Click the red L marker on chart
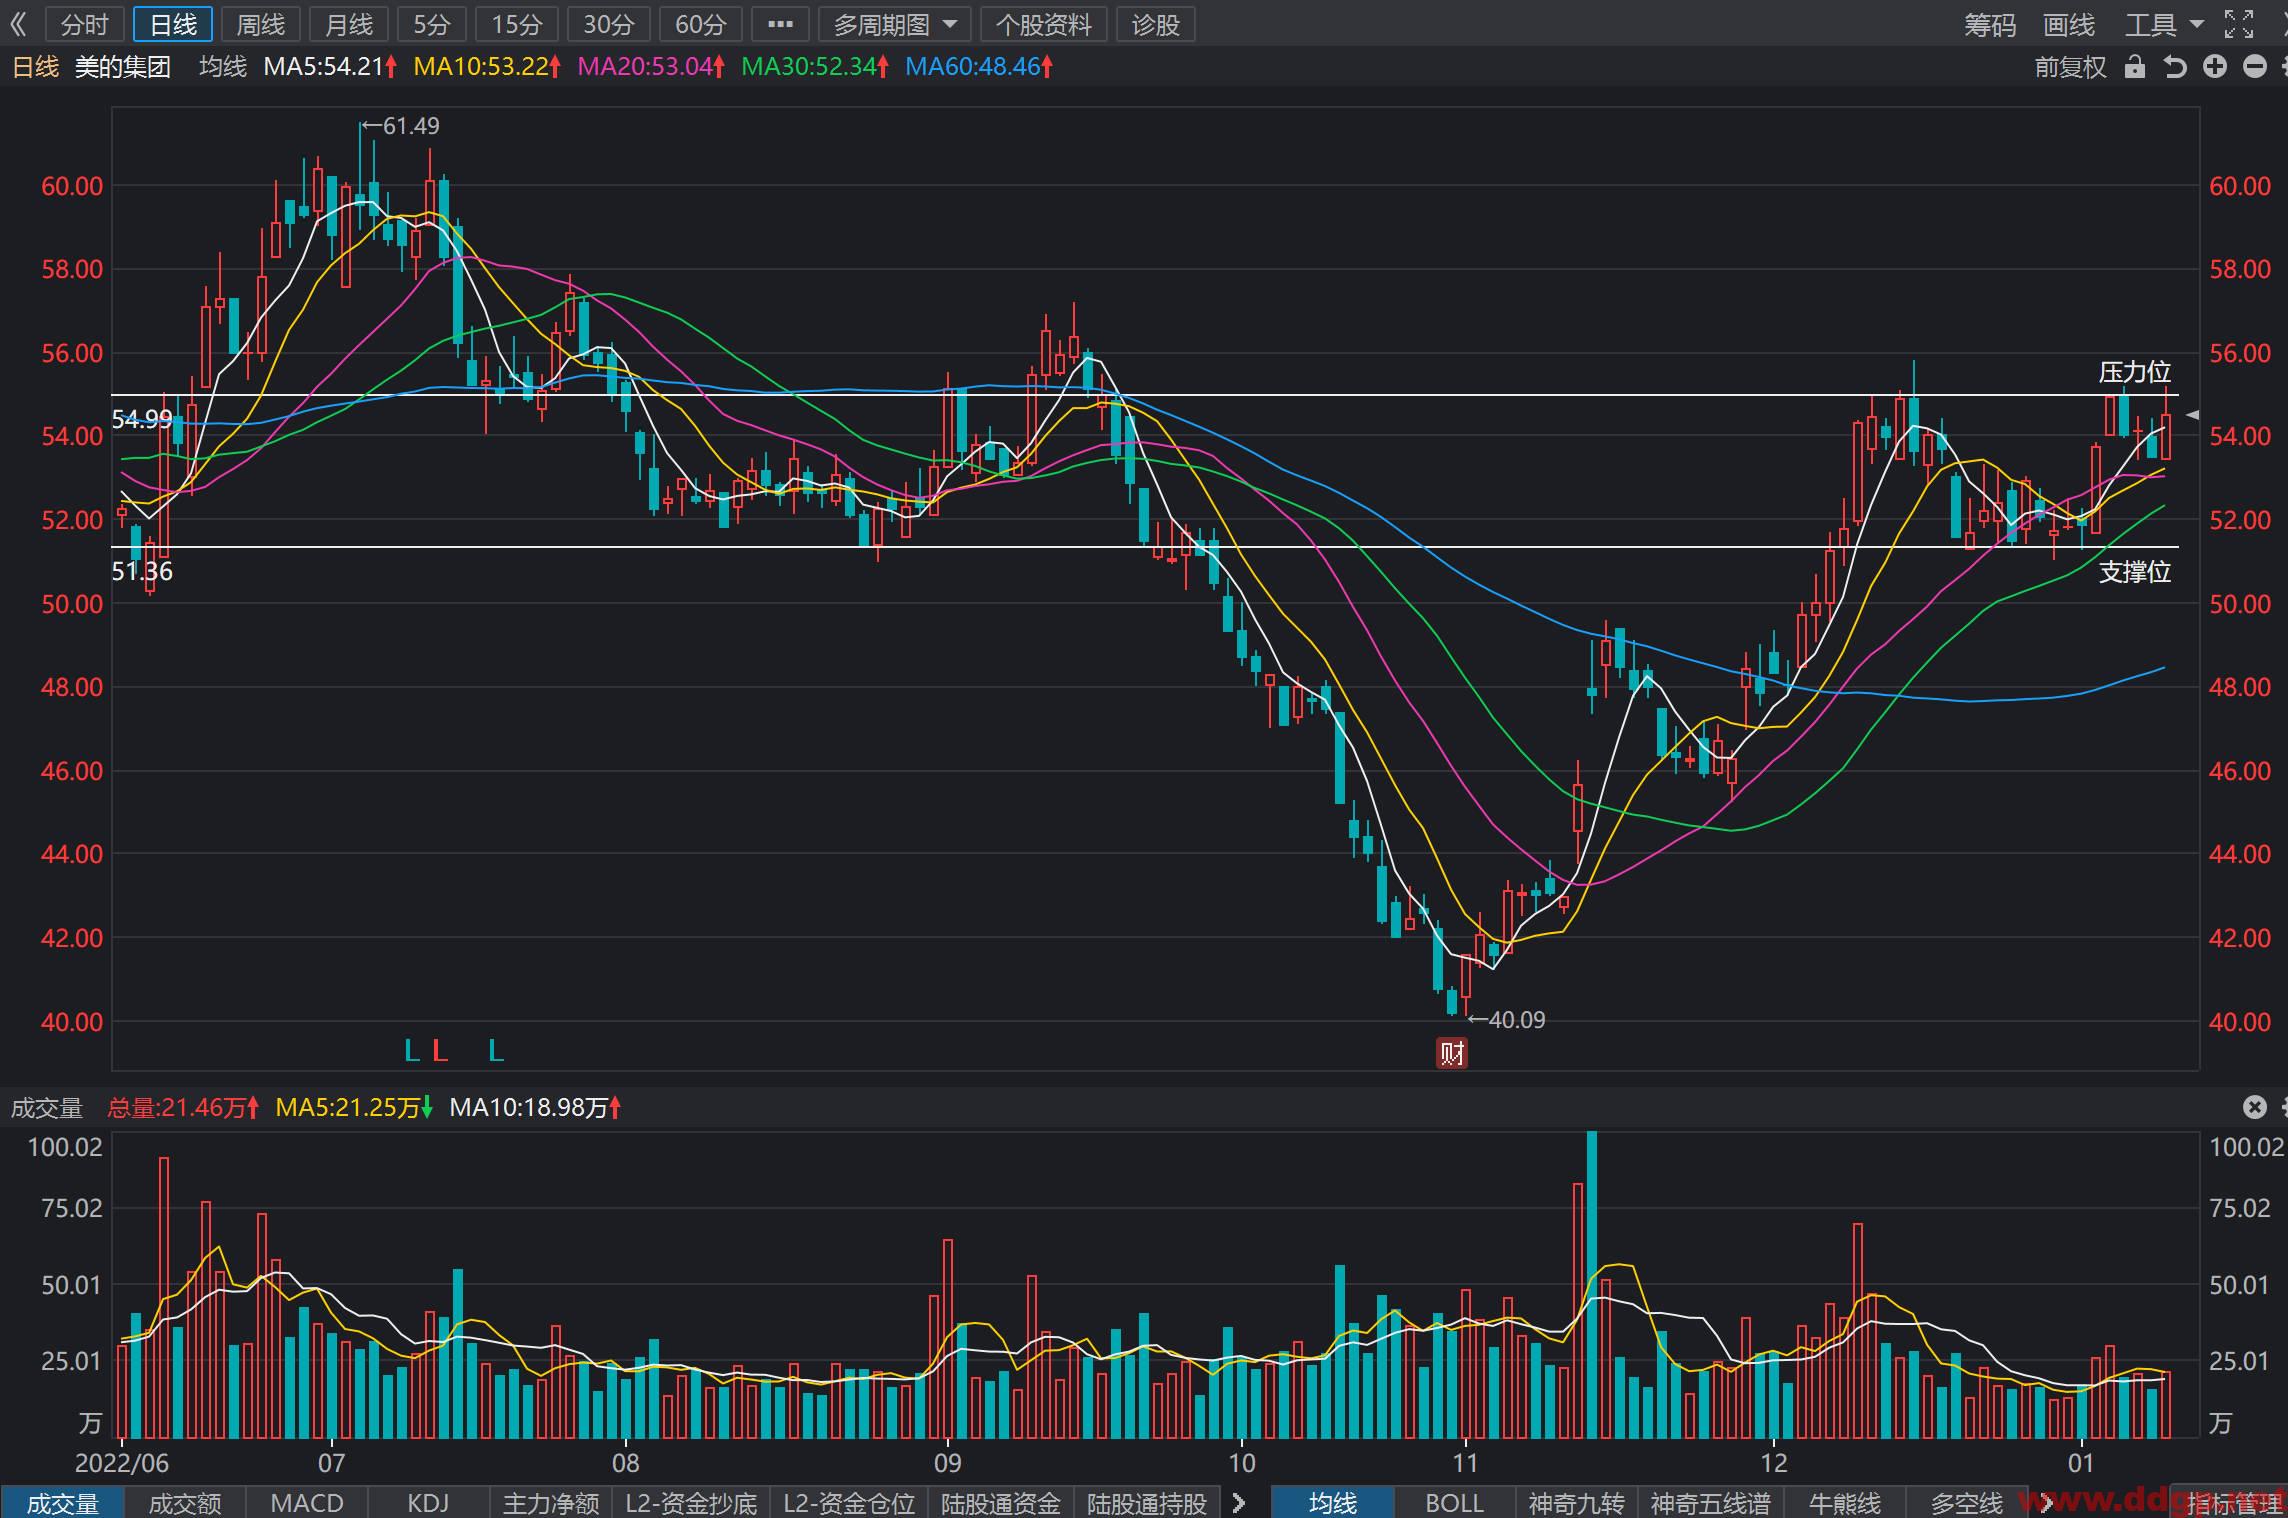This screenshot has width=2288, height=1518. [440, 1051]
